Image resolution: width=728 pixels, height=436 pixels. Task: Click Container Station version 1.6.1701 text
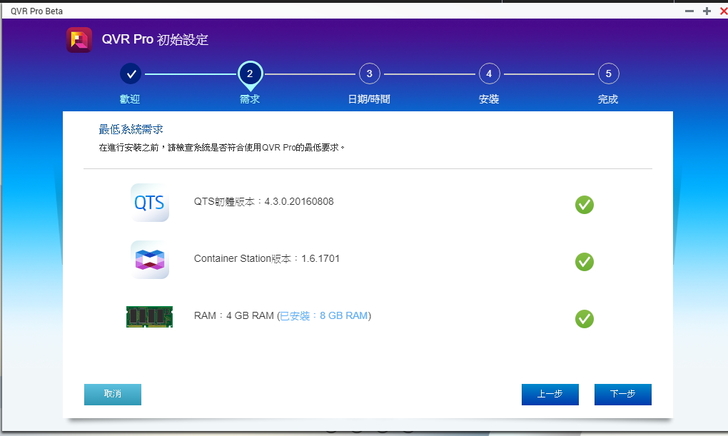click(267, 259)
